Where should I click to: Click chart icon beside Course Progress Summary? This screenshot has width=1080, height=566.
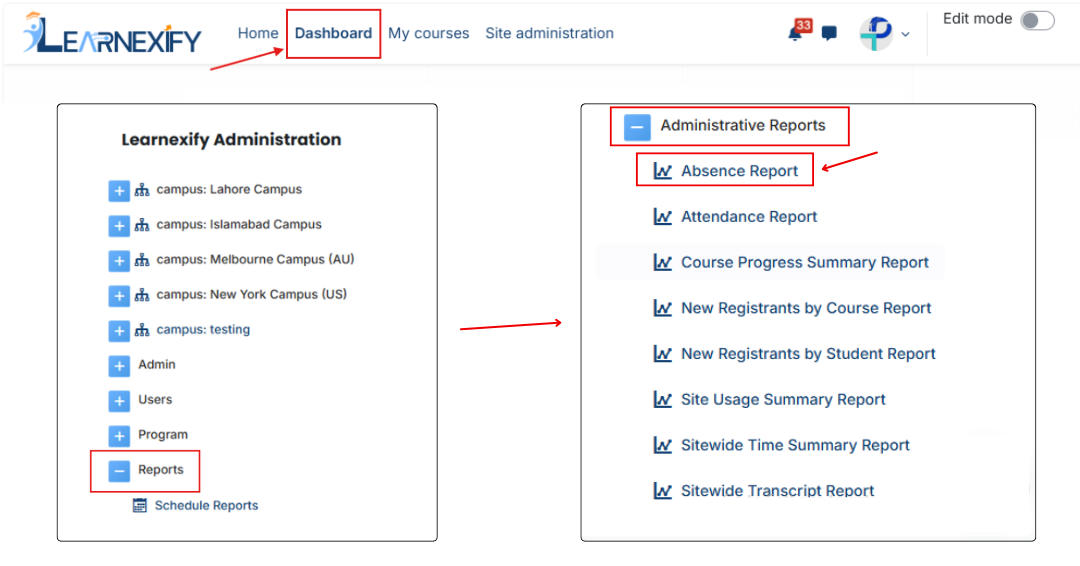pos(663,262)
